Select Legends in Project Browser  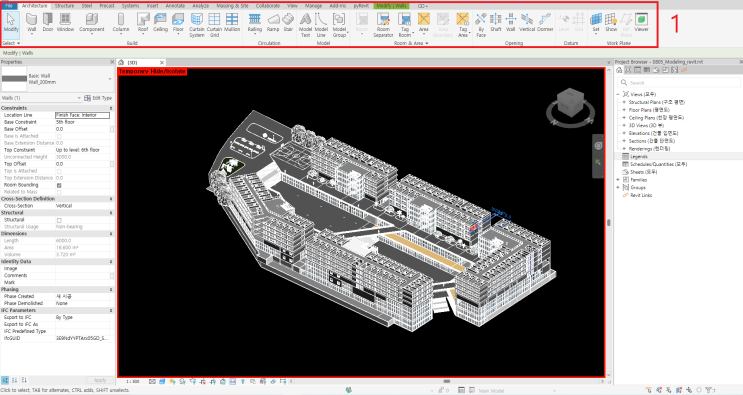point(638,156)
